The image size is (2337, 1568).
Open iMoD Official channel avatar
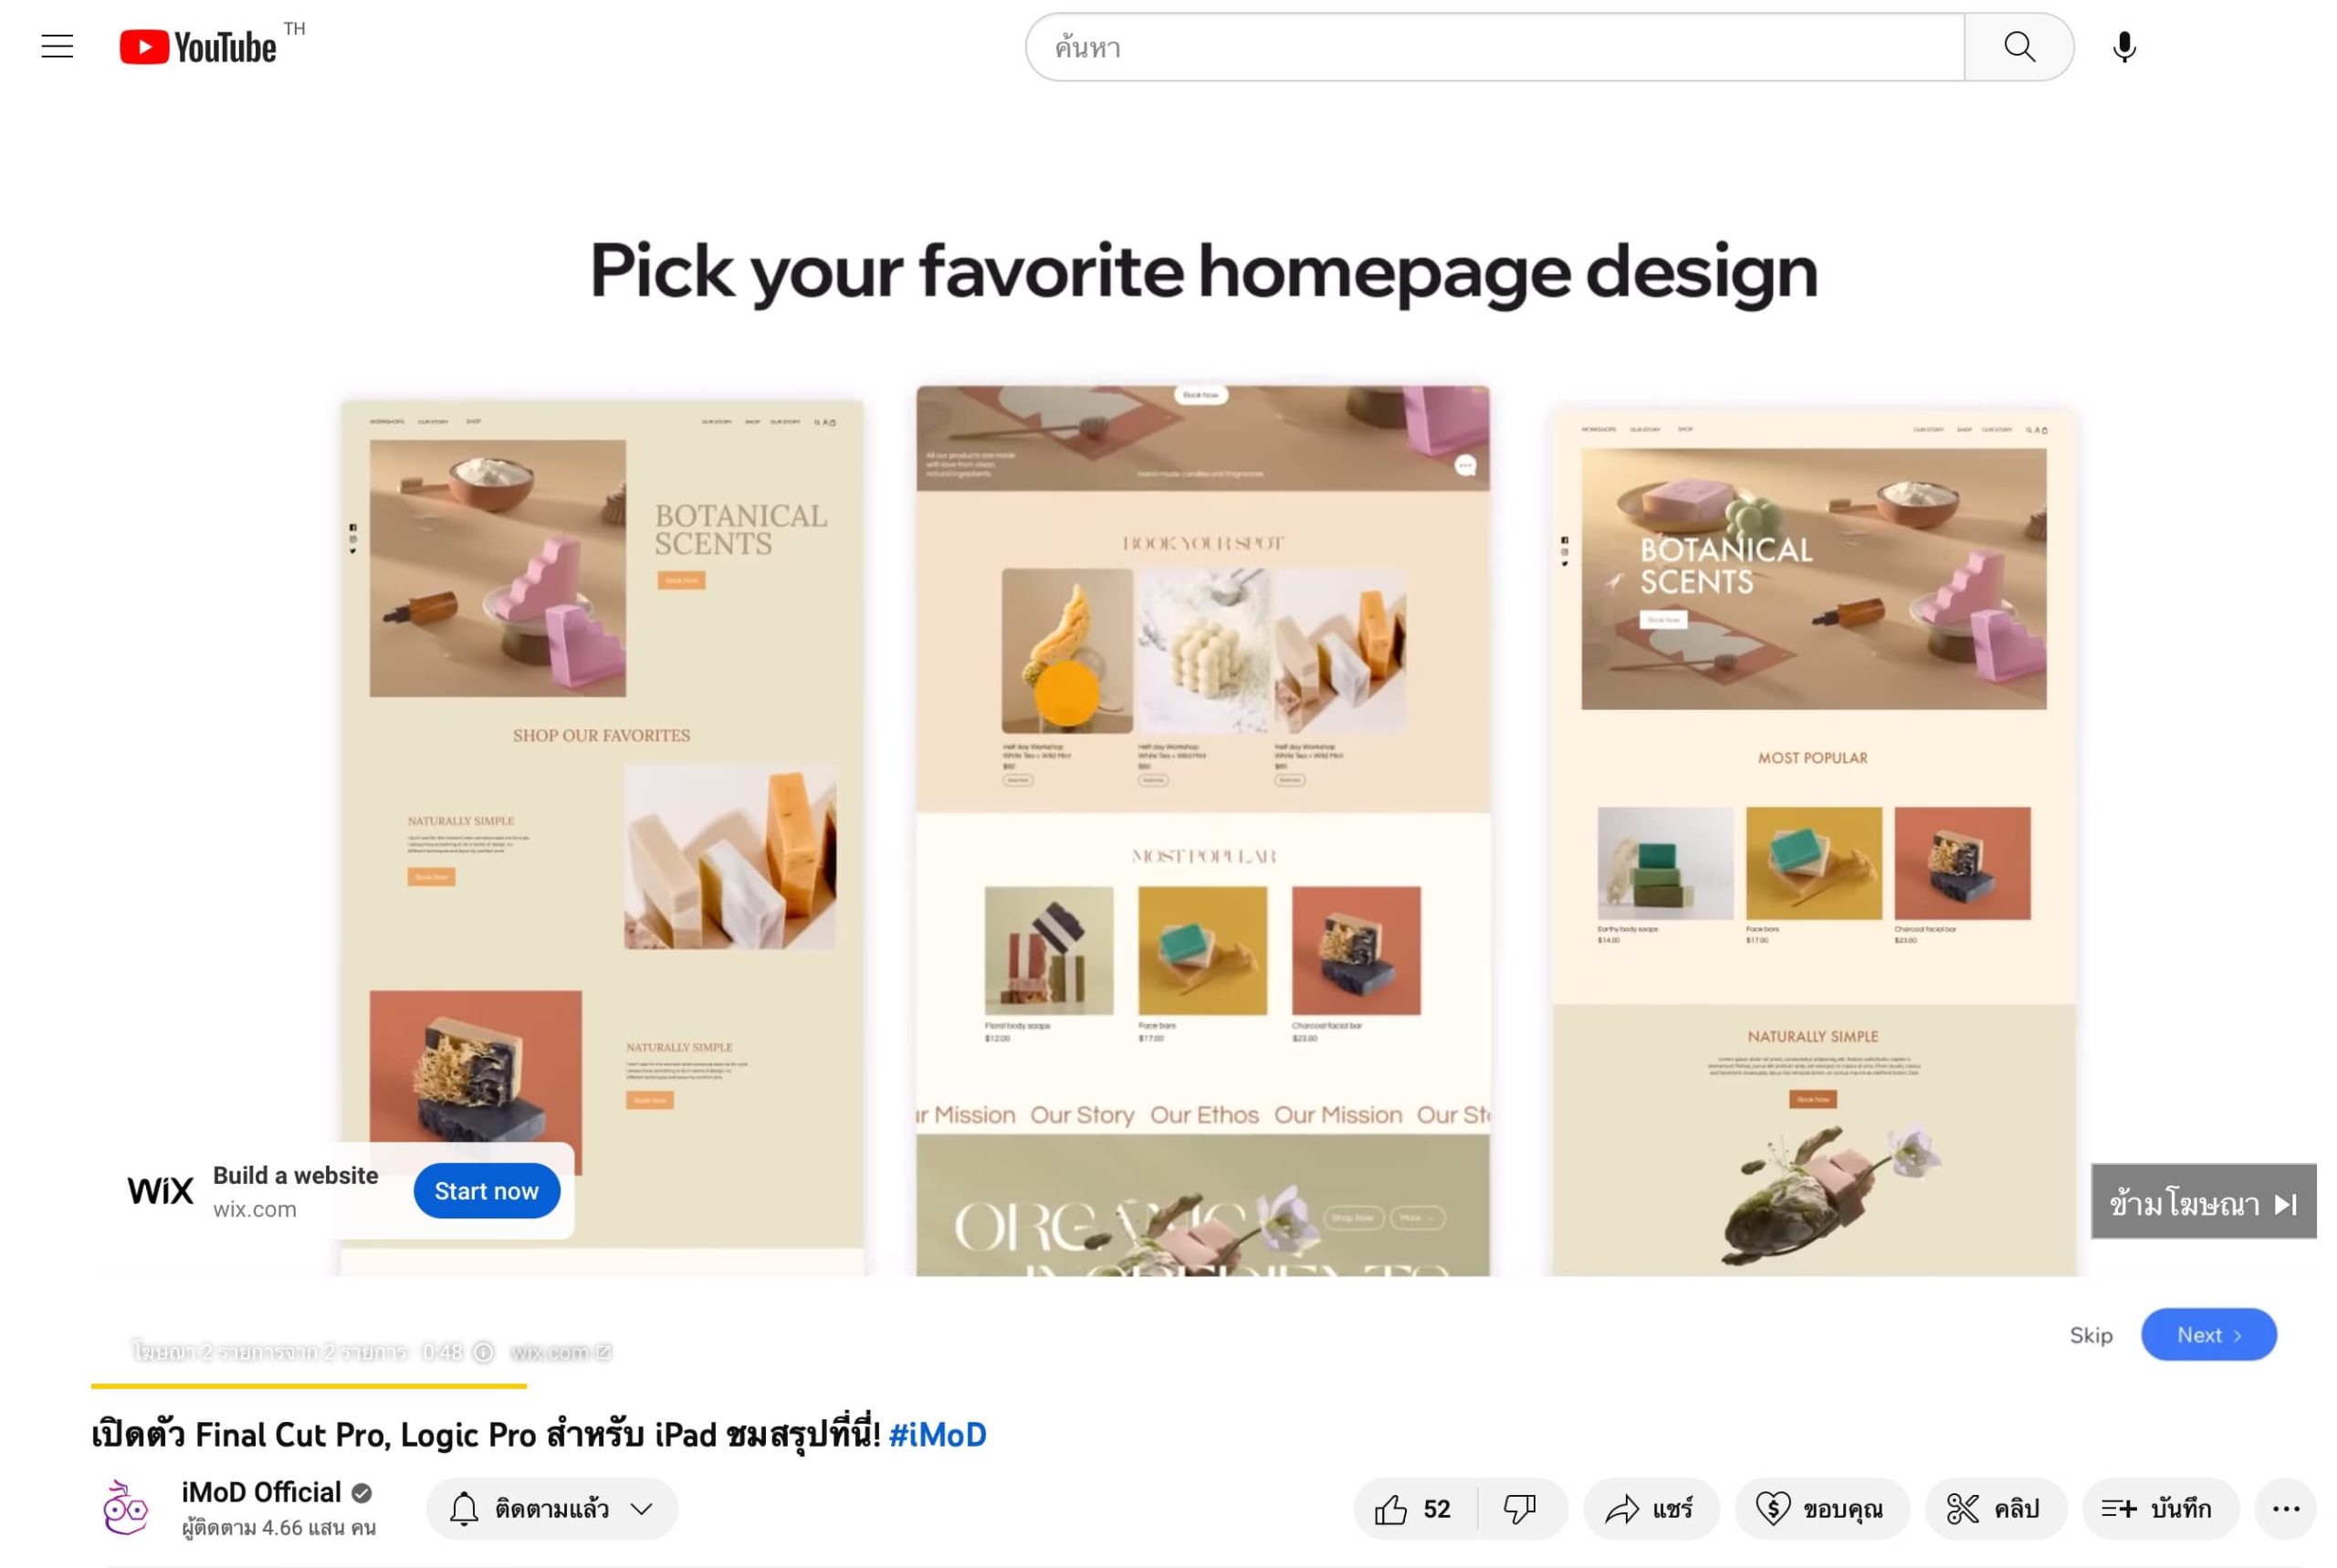click(126, 1508)
